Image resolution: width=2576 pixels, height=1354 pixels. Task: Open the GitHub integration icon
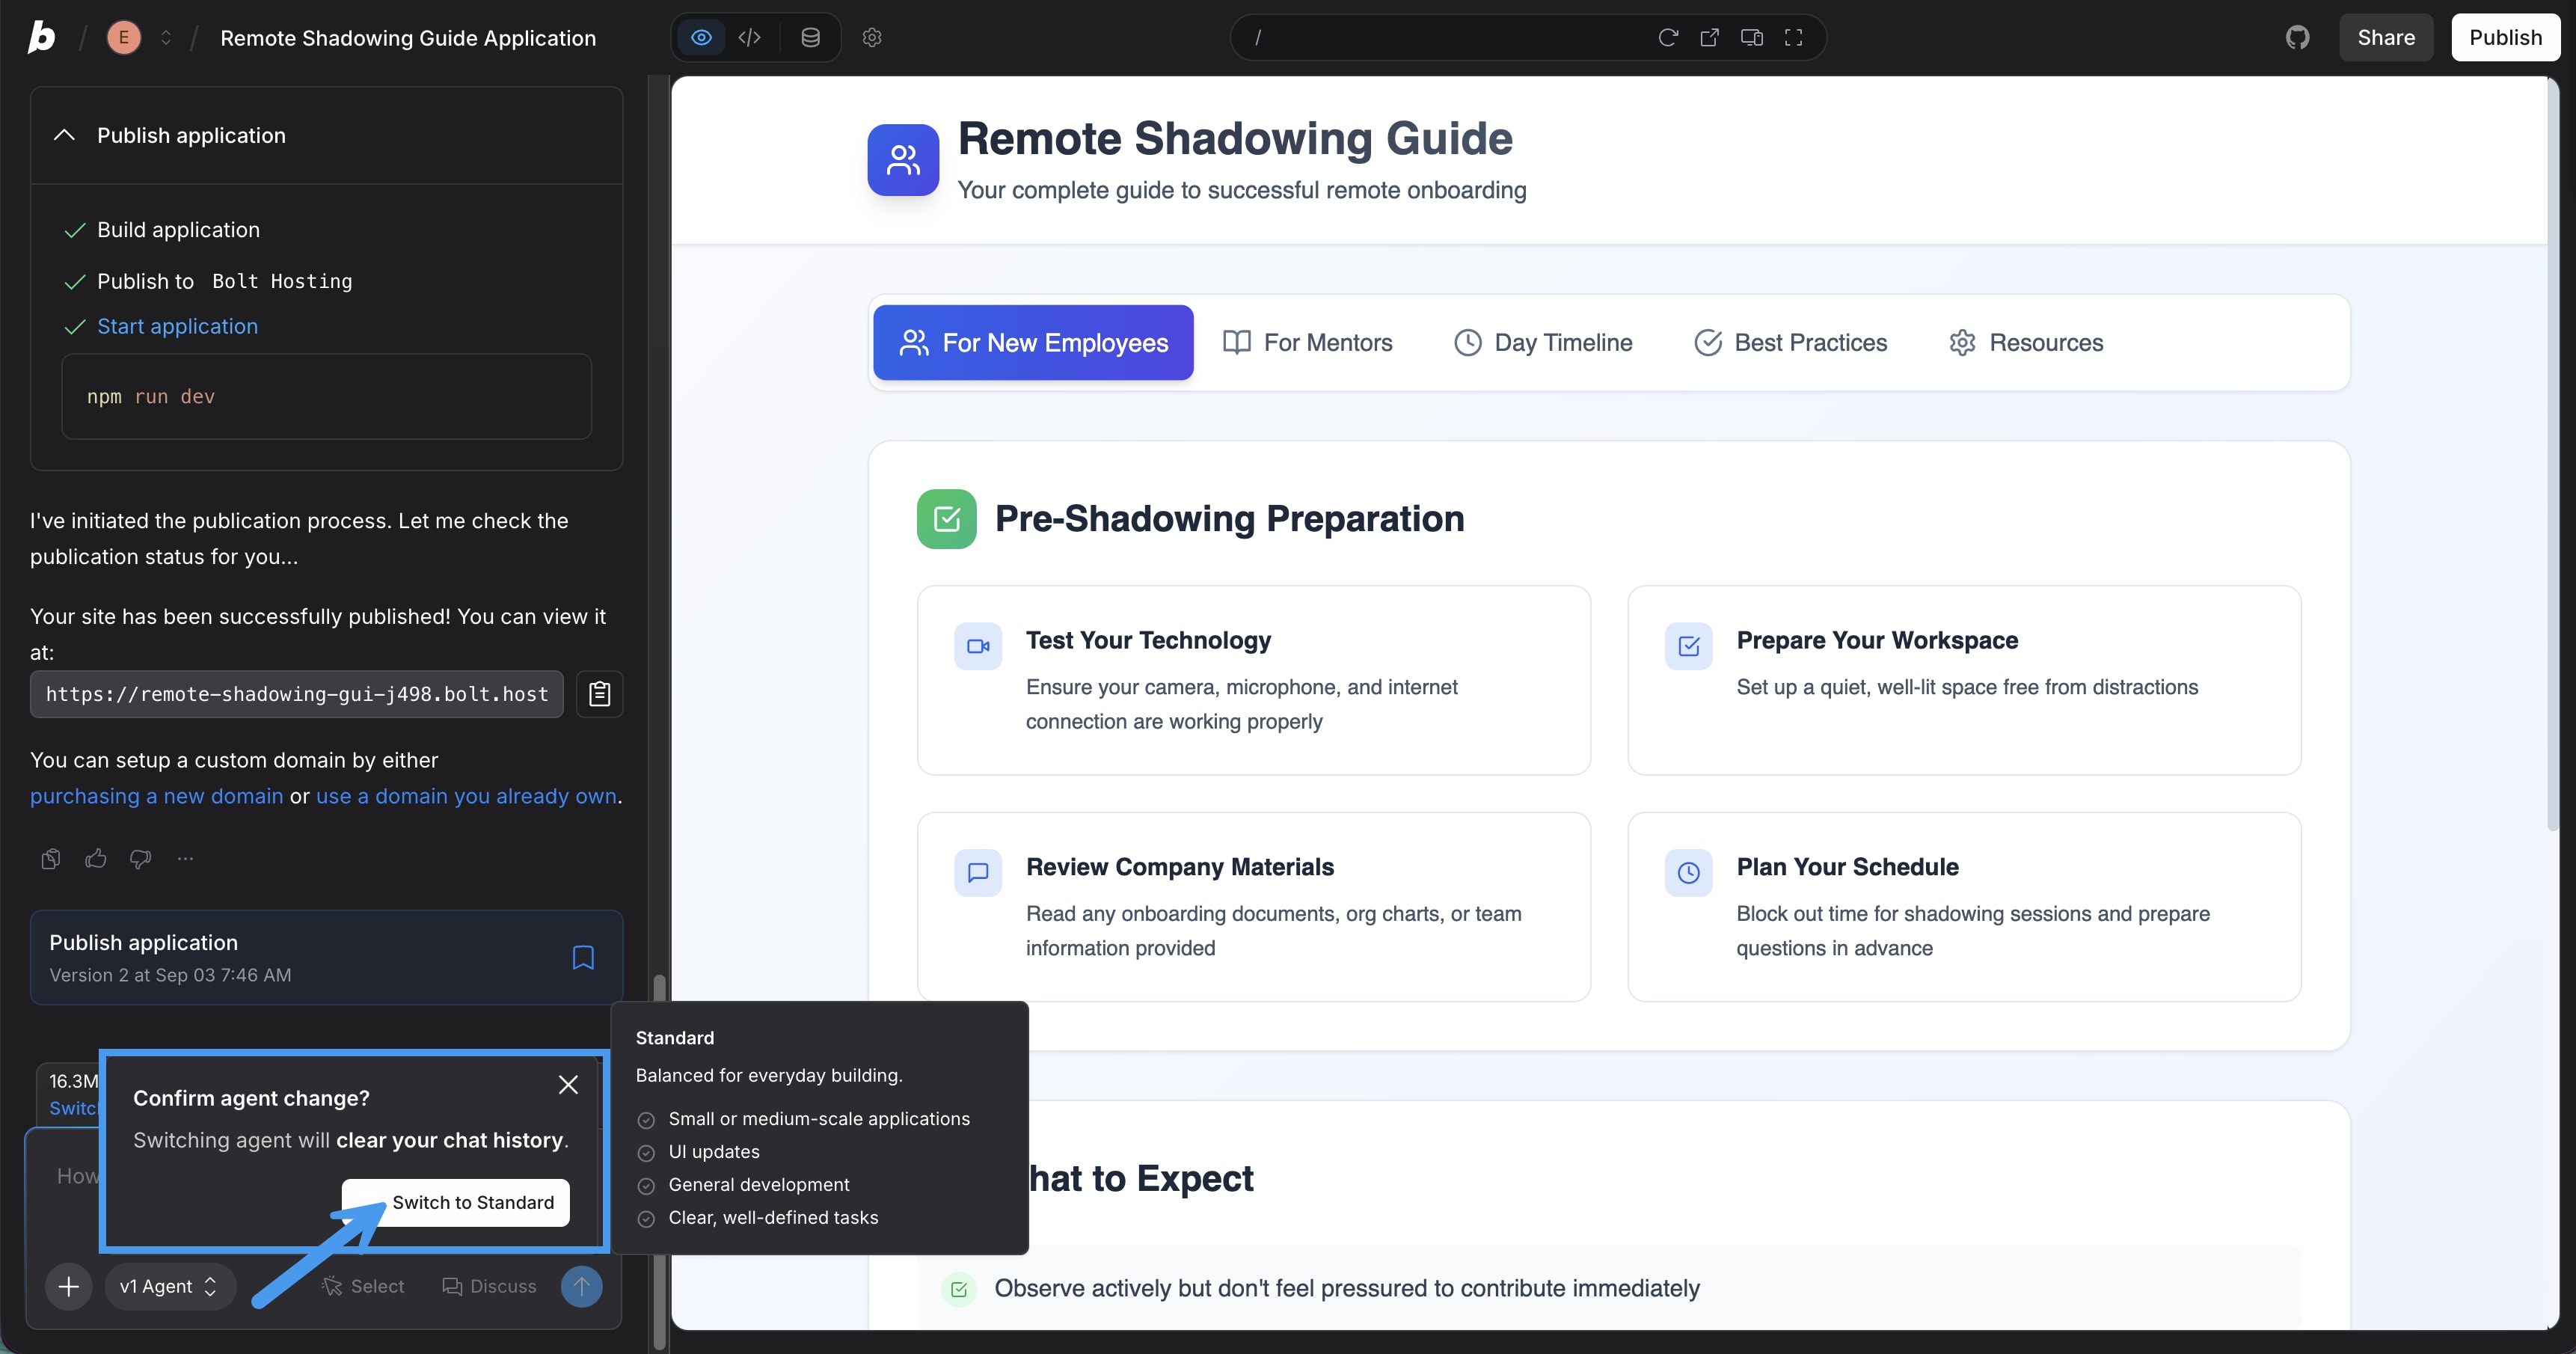(2298, 37)
